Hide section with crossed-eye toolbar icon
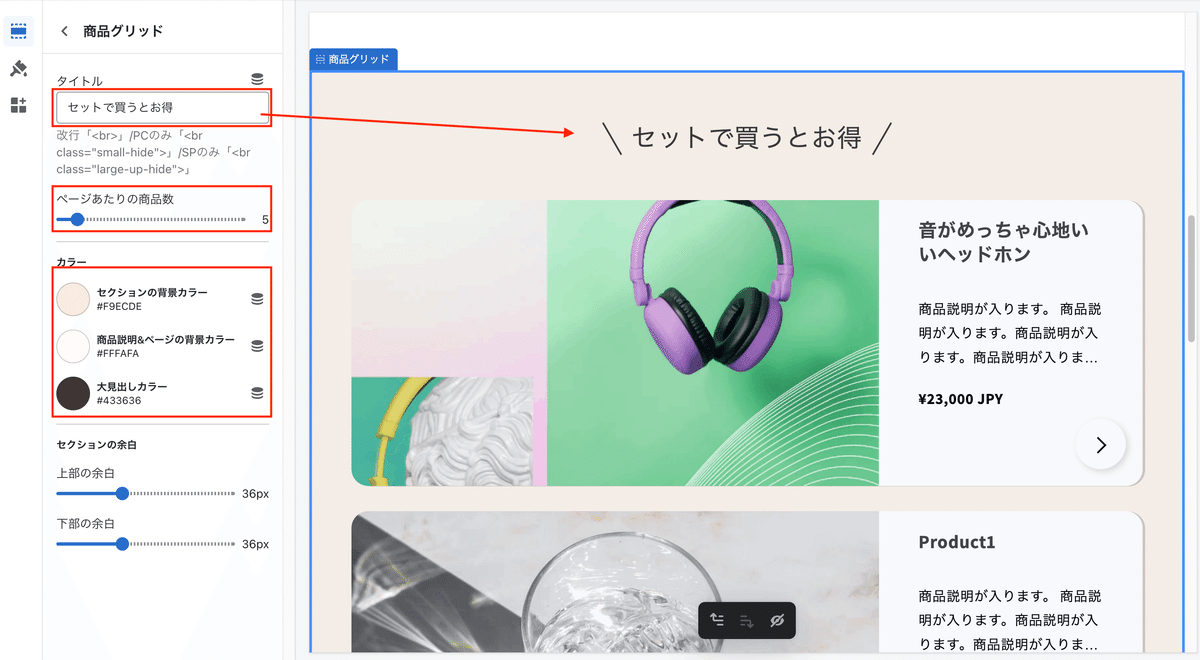This screenshot has width=1200, height=660. 777,620
